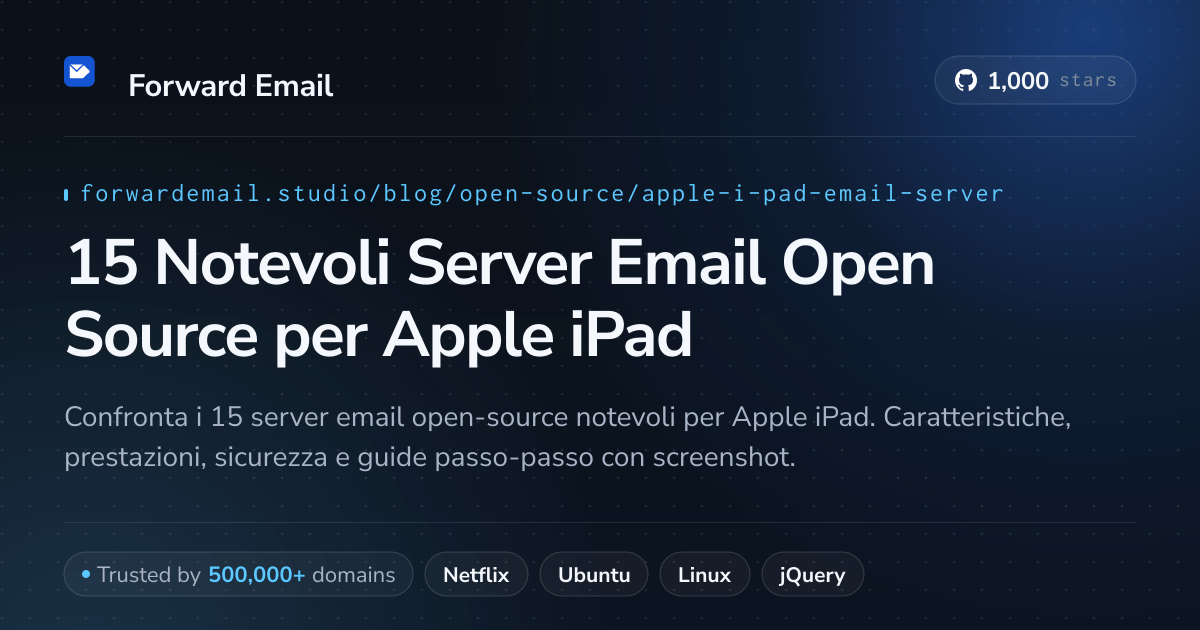The image size is (1200, 630).
Task: Select the Ubuntu tag pill
Action: [594, 575]
